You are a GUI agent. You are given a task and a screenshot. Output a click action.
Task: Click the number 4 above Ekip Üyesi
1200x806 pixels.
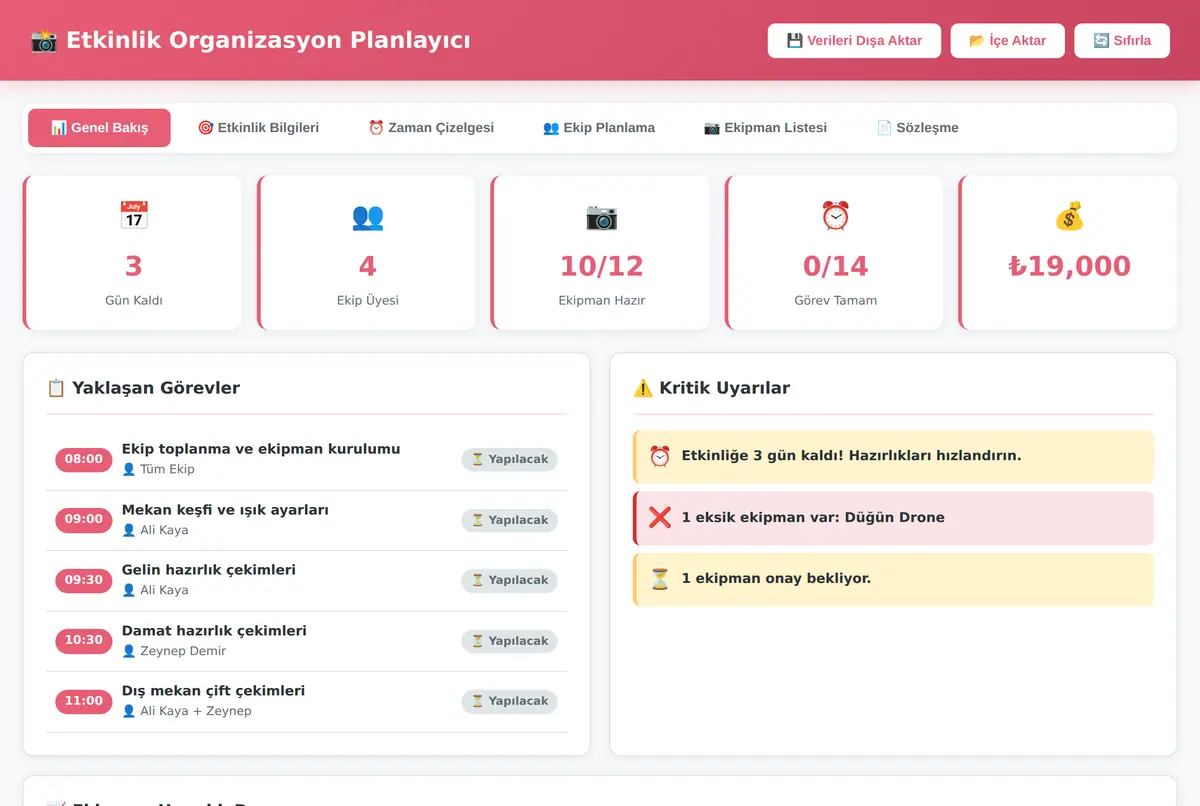tap(368, 266)
